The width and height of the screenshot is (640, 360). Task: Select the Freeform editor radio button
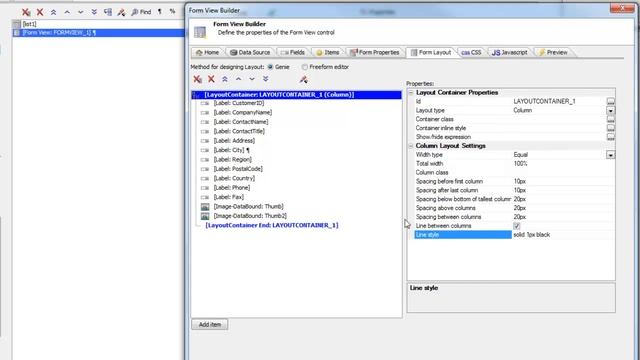click(x=304, y=67)
